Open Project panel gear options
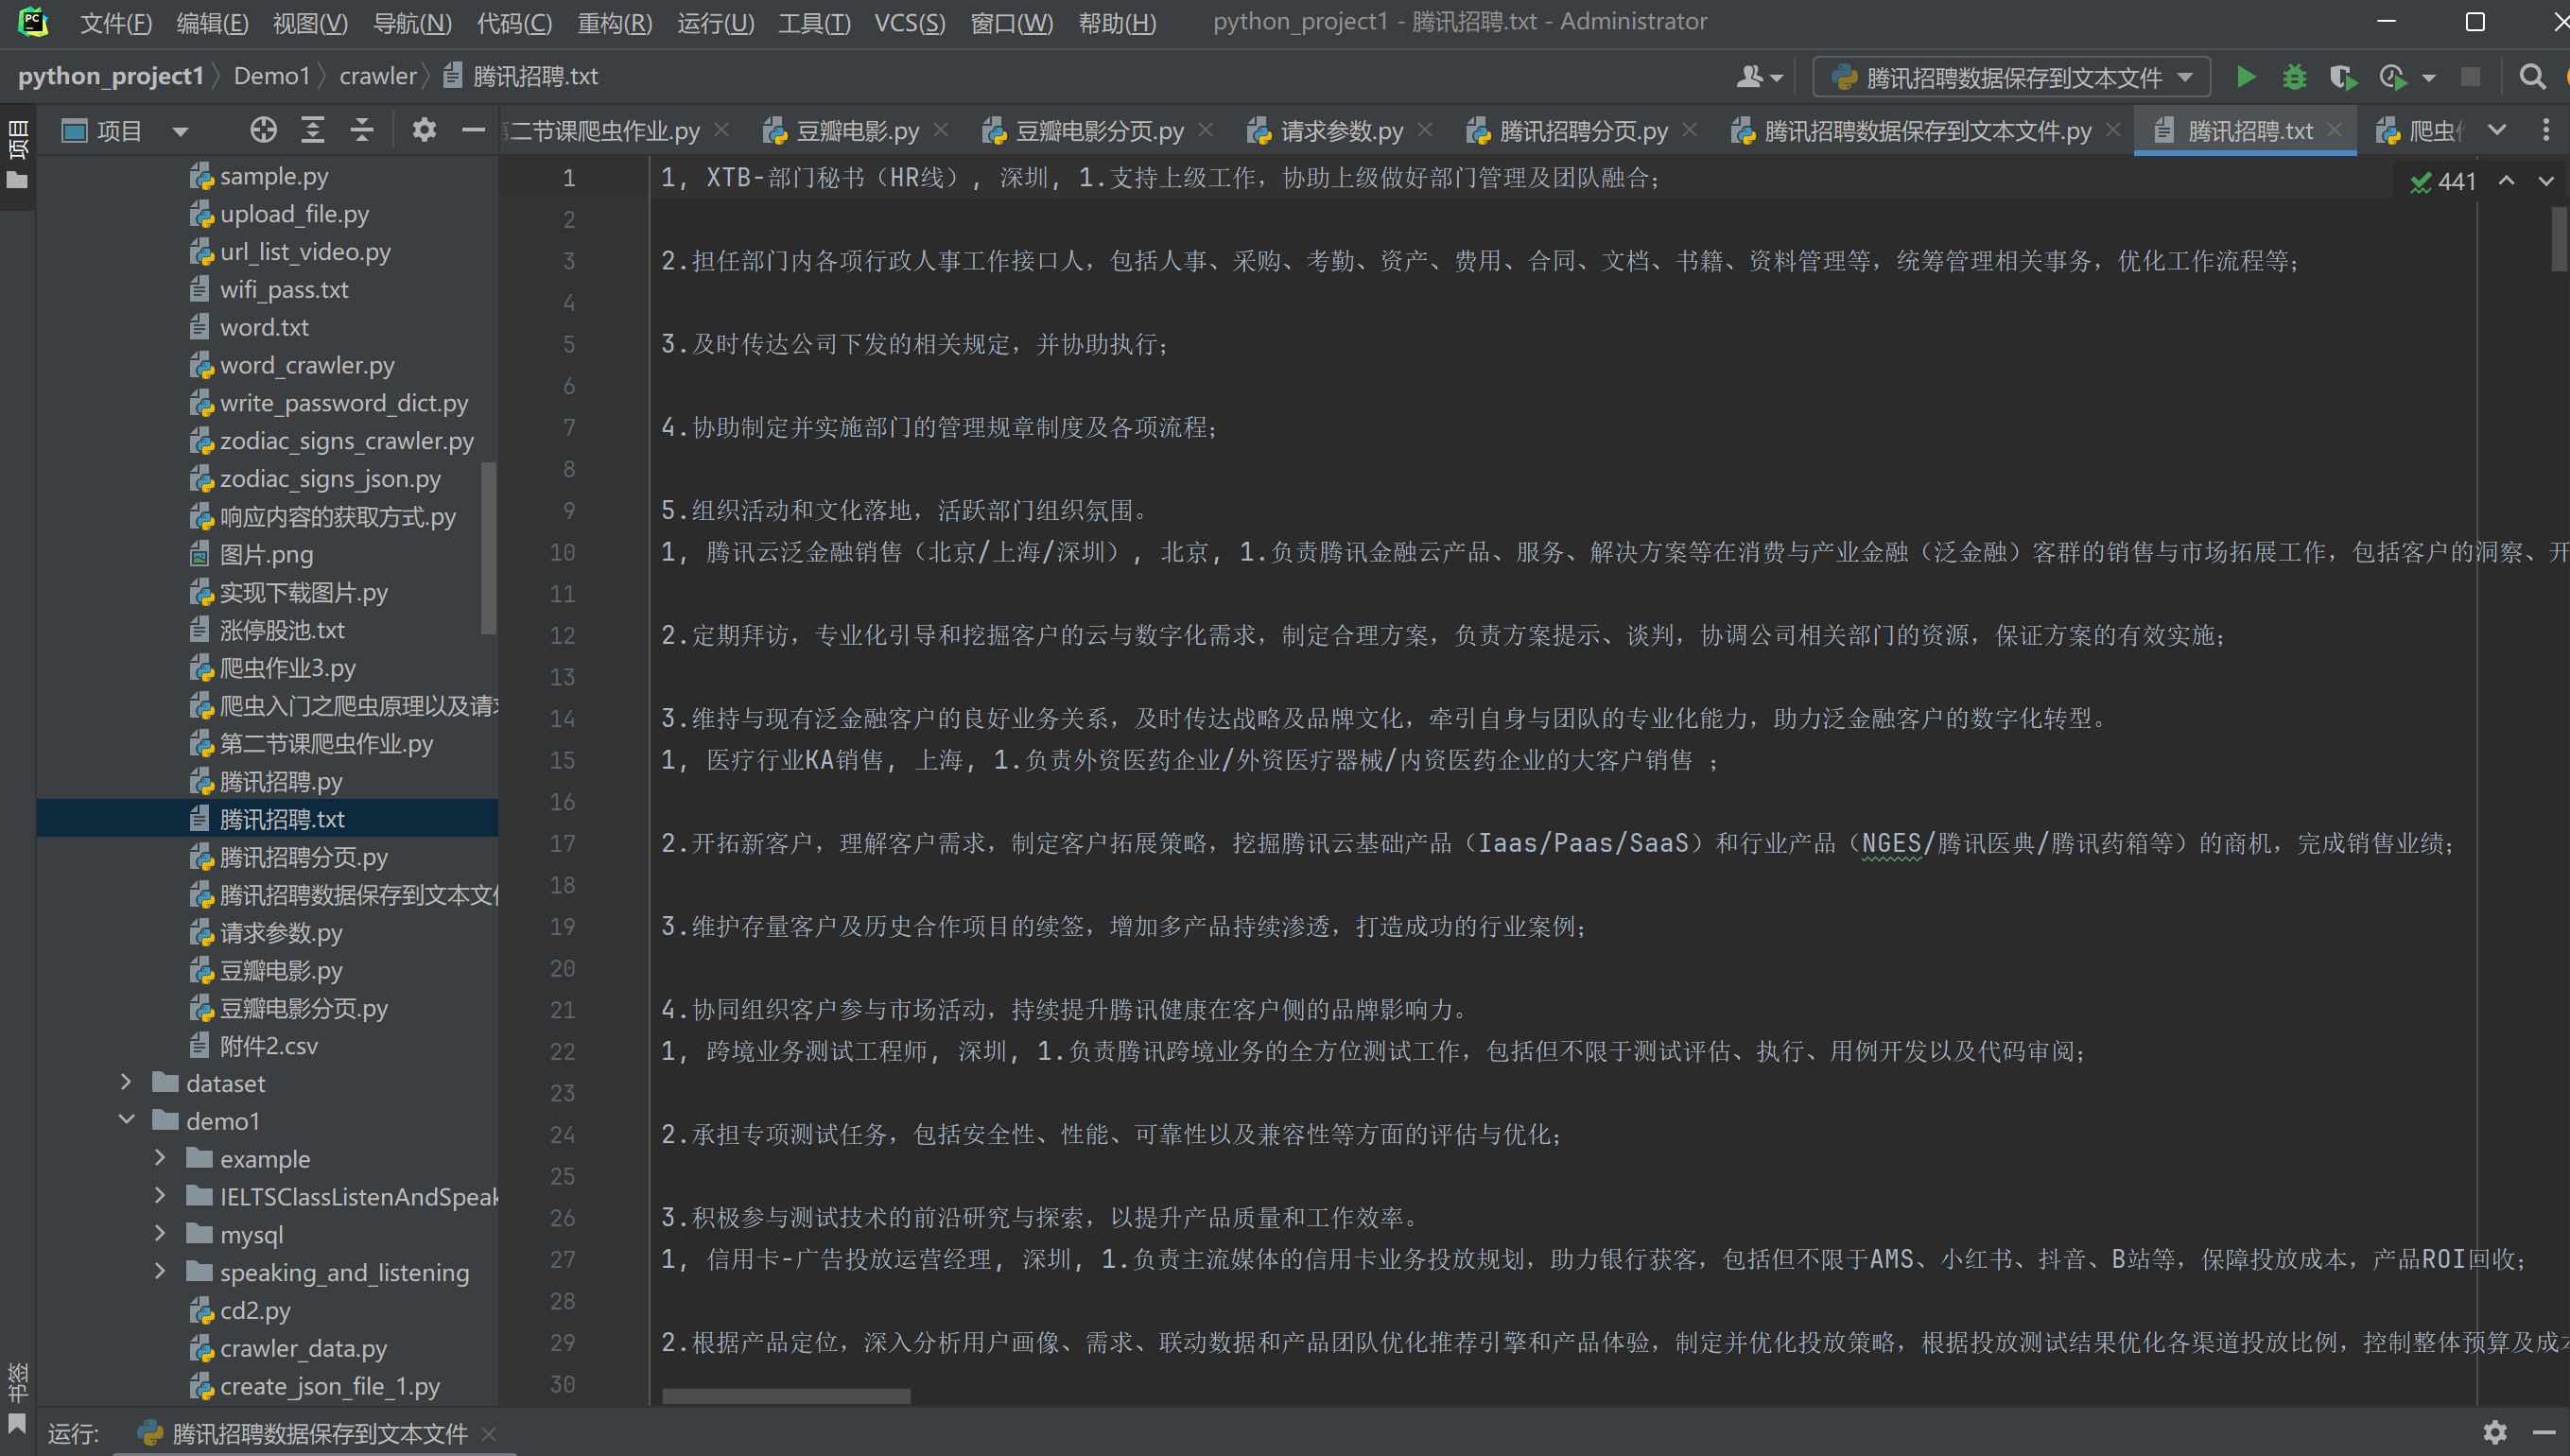 424,130
